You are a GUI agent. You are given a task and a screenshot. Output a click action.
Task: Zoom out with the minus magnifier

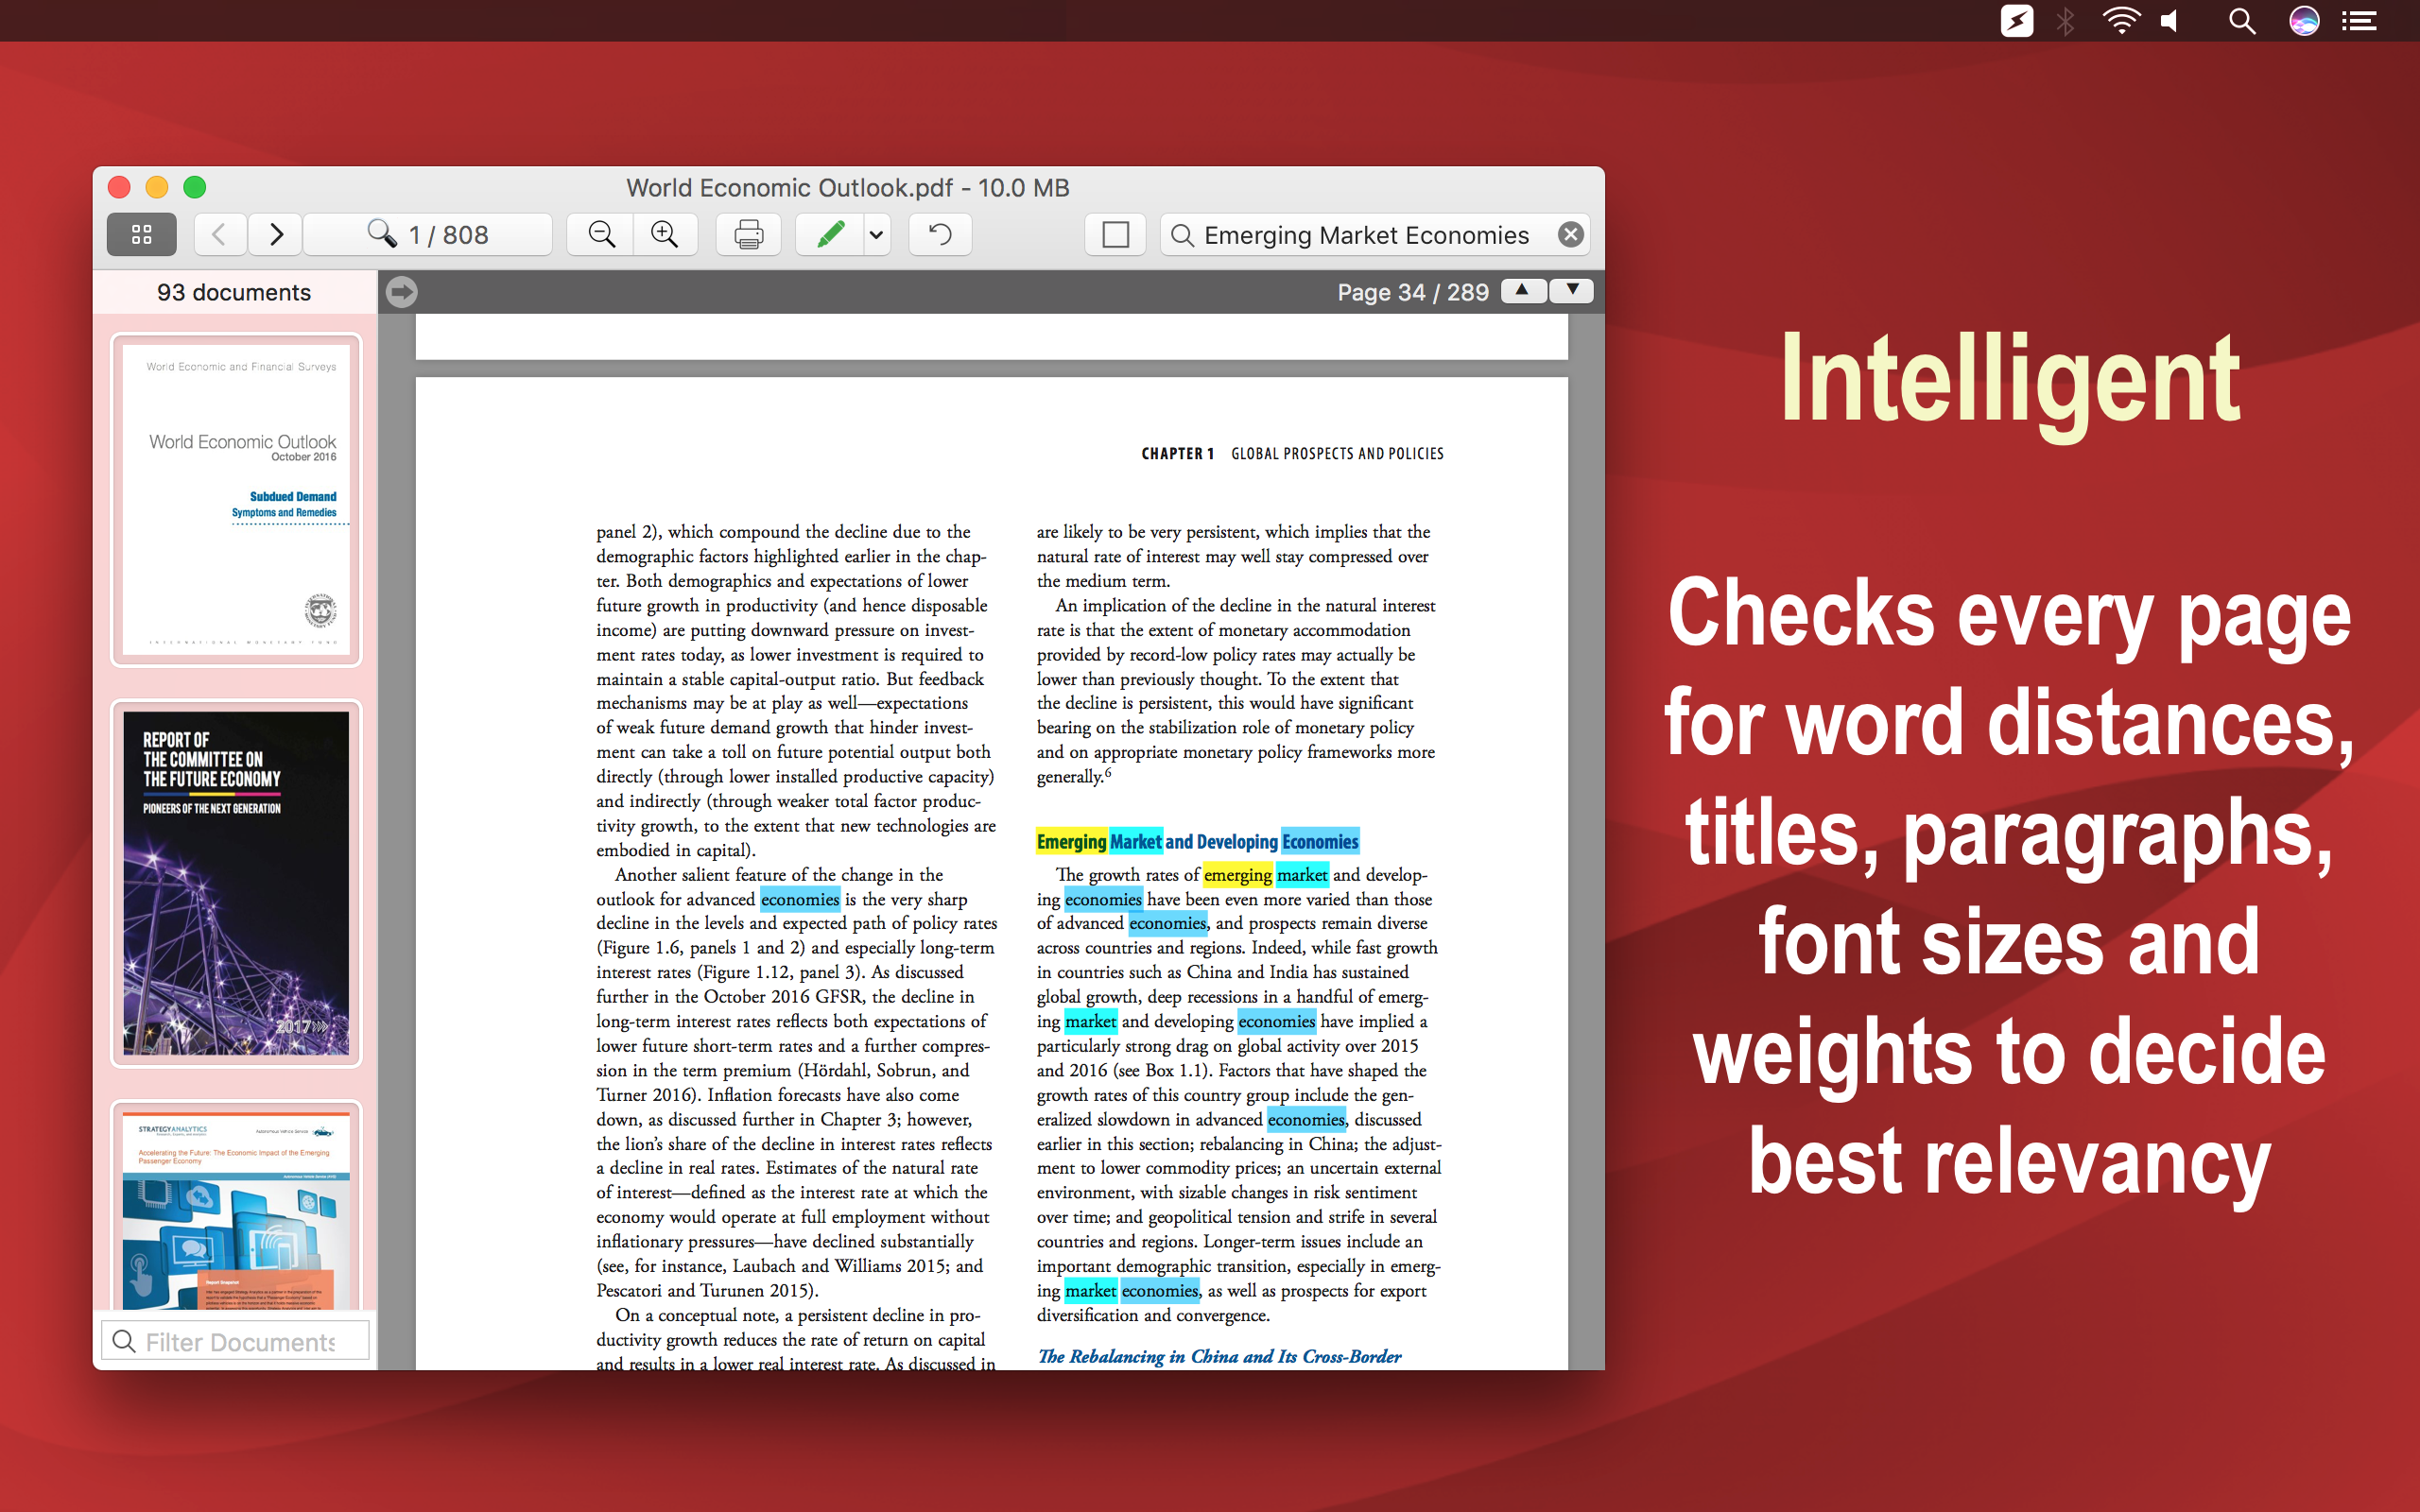tap(601, 234)
